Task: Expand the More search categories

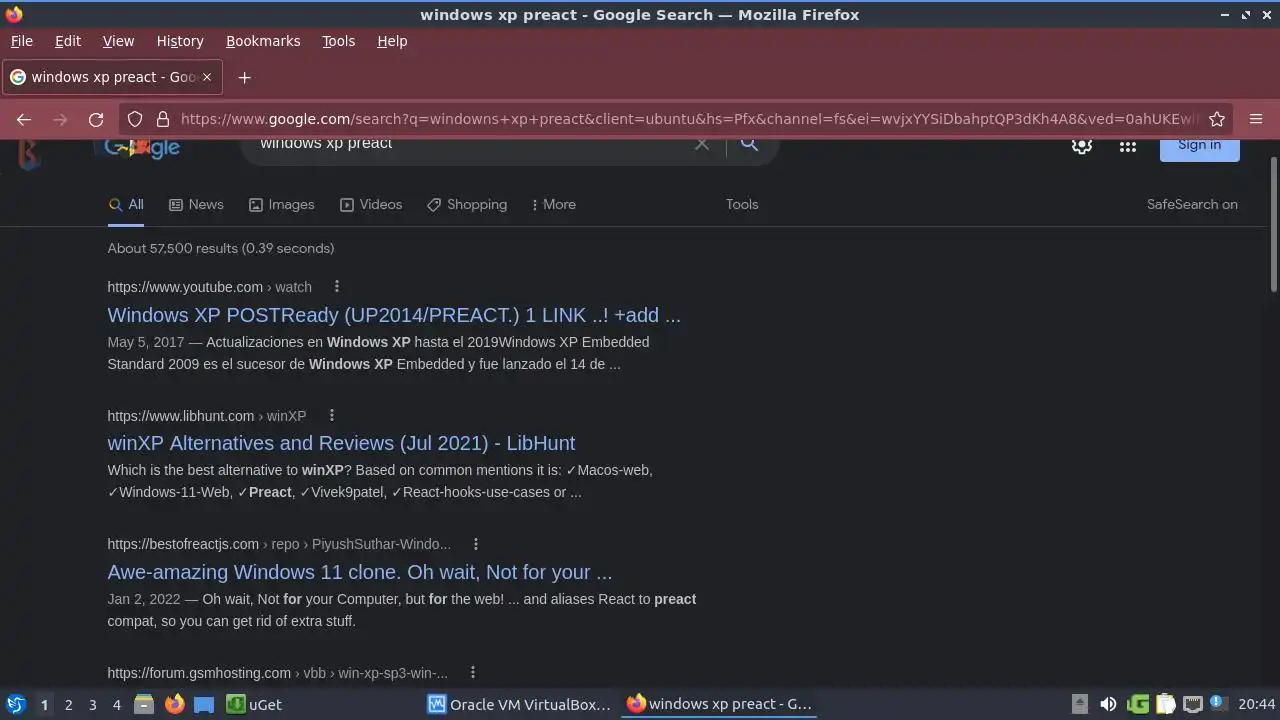Action: [x=553, y=204]
